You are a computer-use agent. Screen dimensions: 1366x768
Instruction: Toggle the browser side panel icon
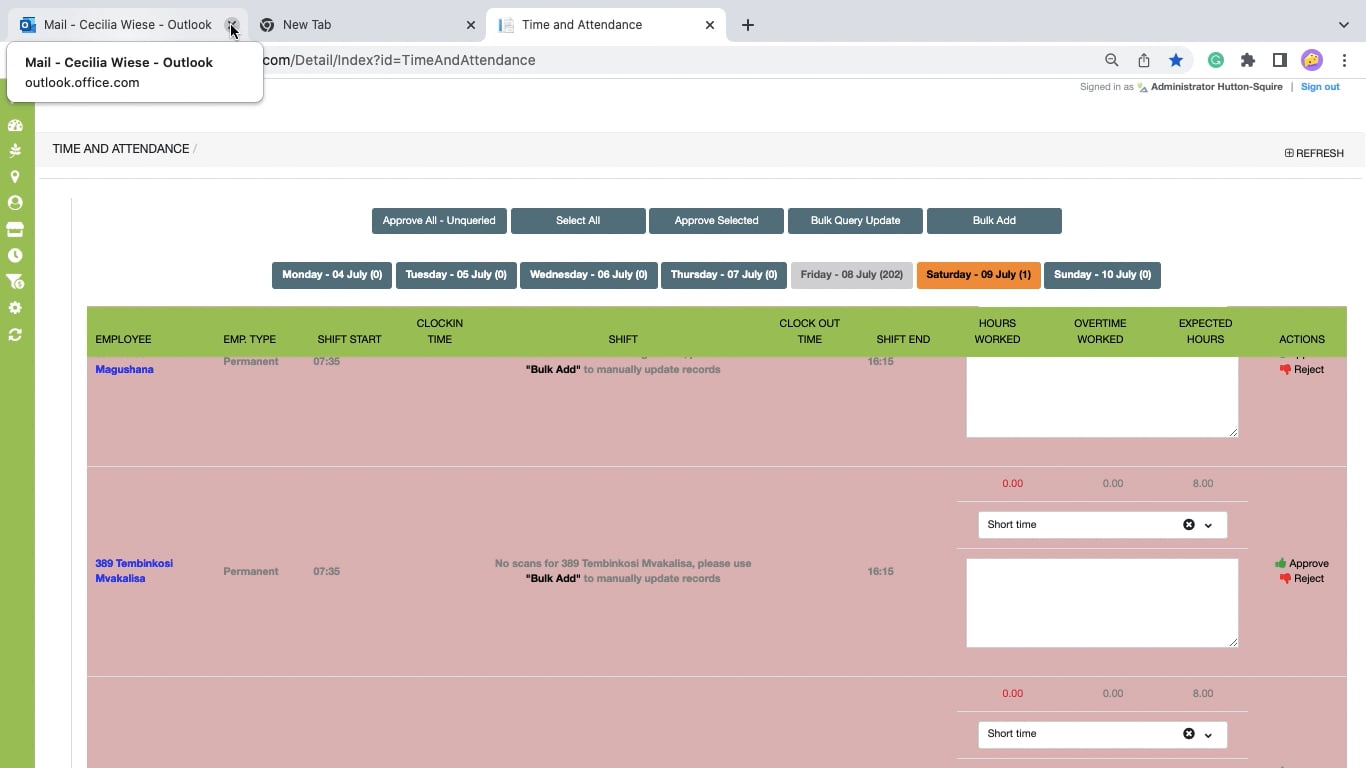coord(1280,60)
